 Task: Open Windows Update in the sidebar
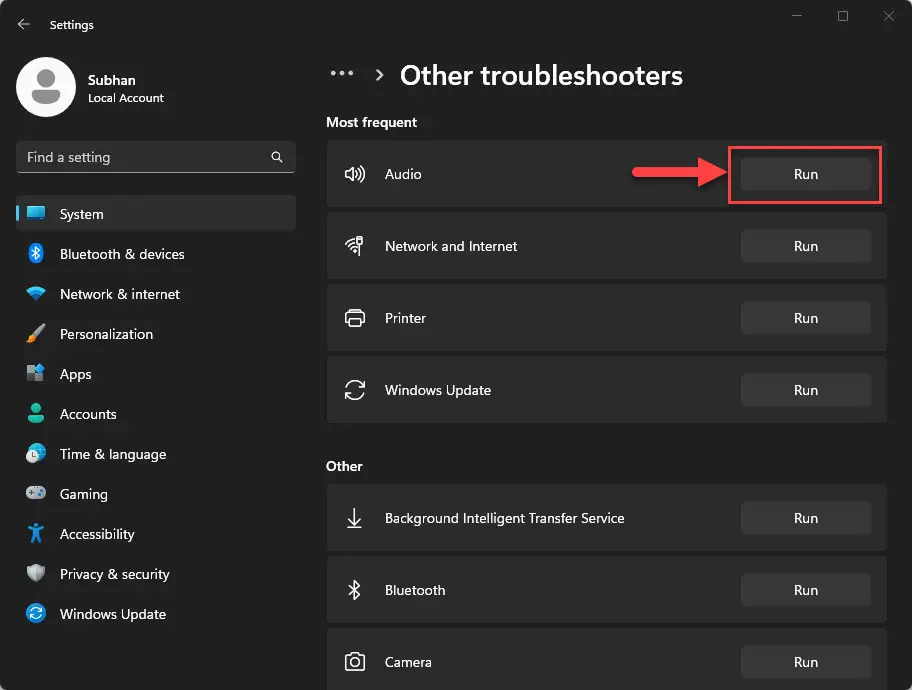156,614
